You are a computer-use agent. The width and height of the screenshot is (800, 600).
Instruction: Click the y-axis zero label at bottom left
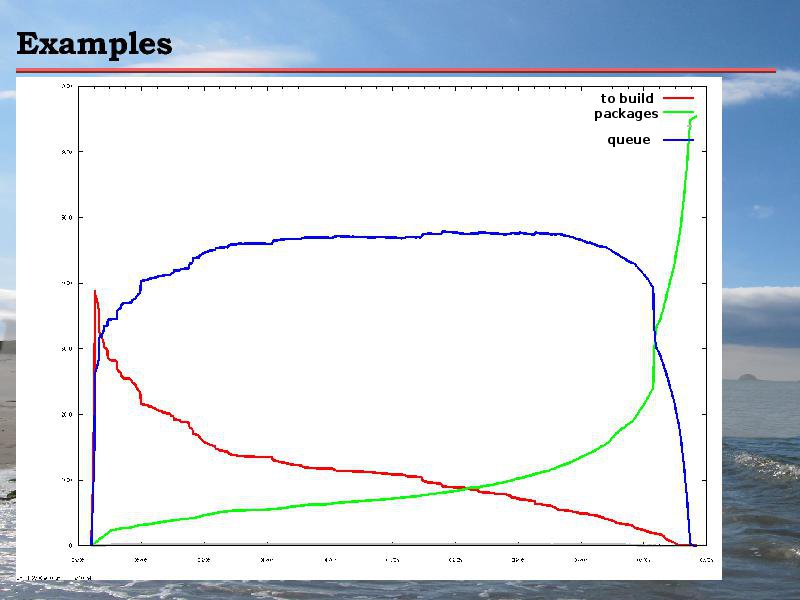(69, 545)
